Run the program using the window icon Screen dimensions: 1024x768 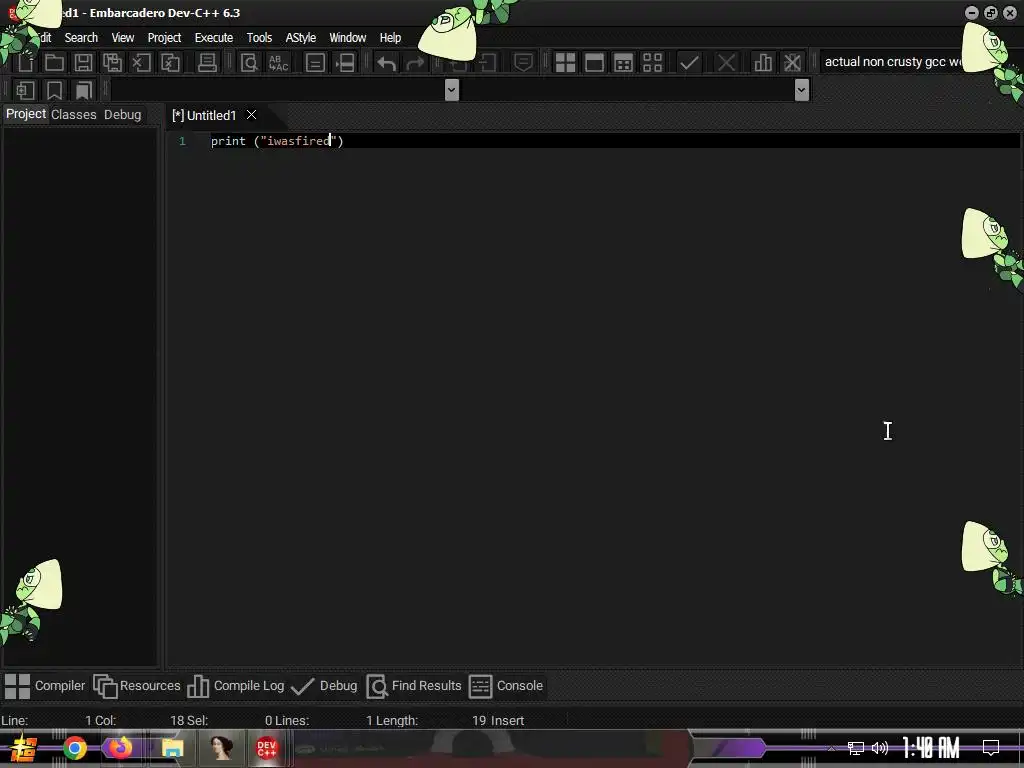(x=594, y=63)
